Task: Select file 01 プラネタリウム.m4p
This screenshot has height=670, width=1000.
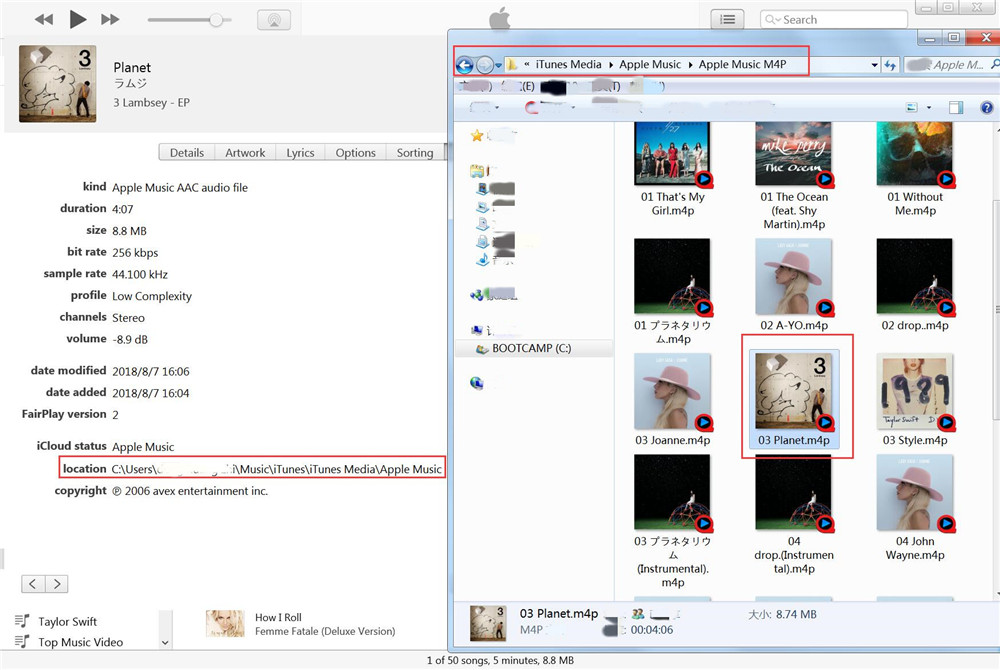Action: tap(672, 292)
